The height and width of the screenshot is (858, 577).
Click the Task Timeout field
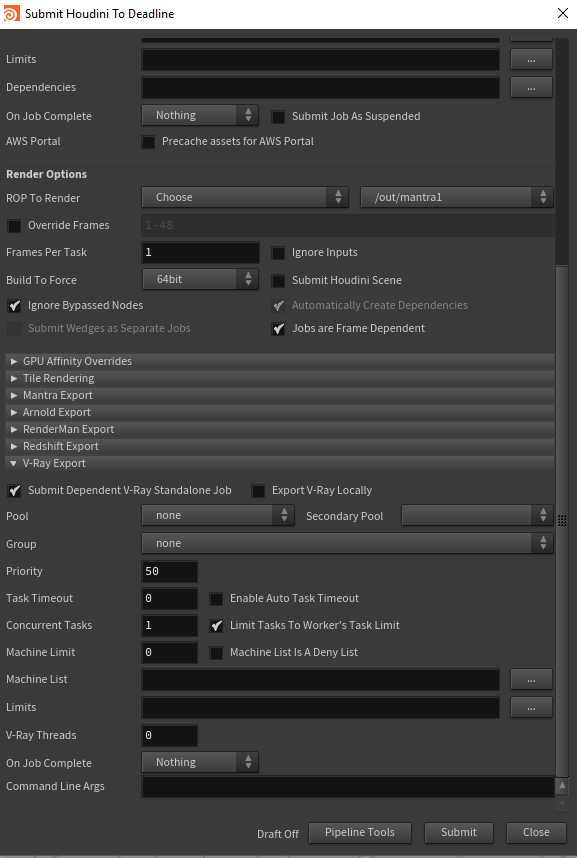click(170, 598)
